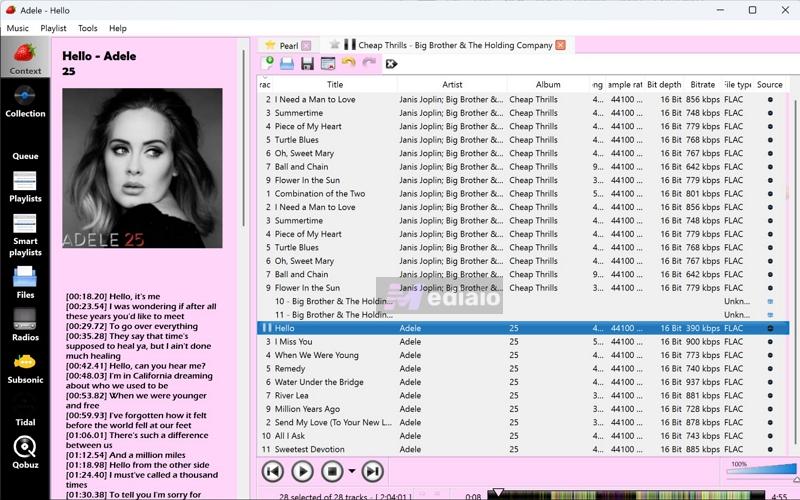Viewport: 800px width, 500px height.
Task: Close the Pearl playlist tab
Action: point(306,45)
